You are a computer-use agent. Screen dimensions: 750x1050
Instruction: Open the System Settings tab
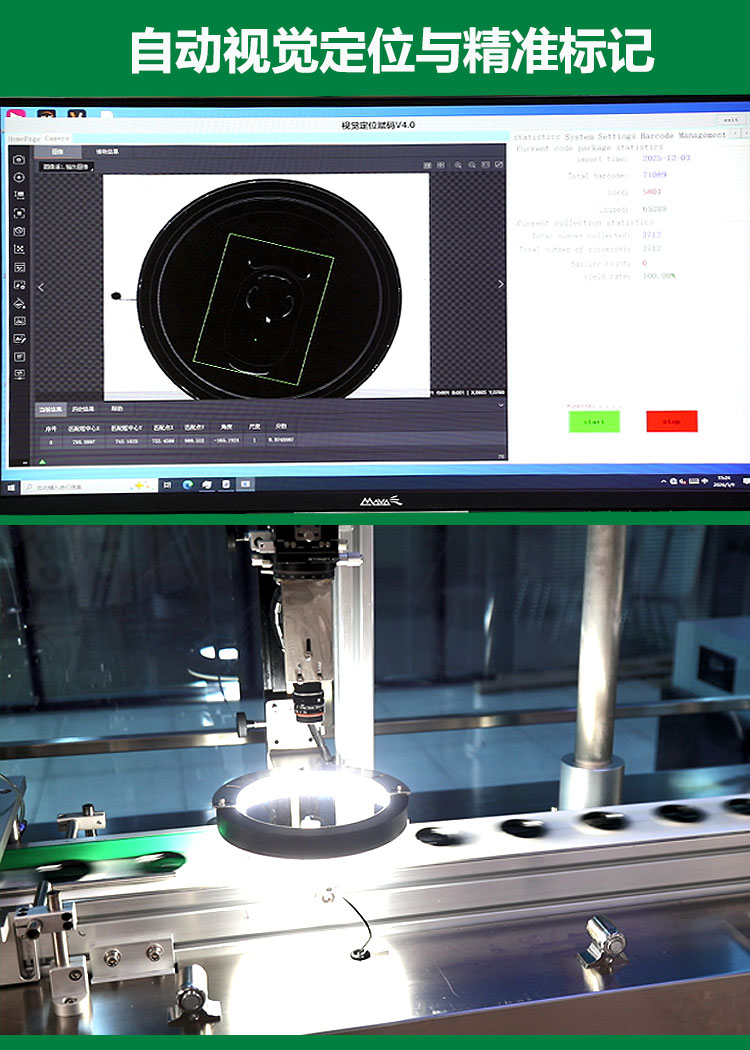click(x=600, y=136)
